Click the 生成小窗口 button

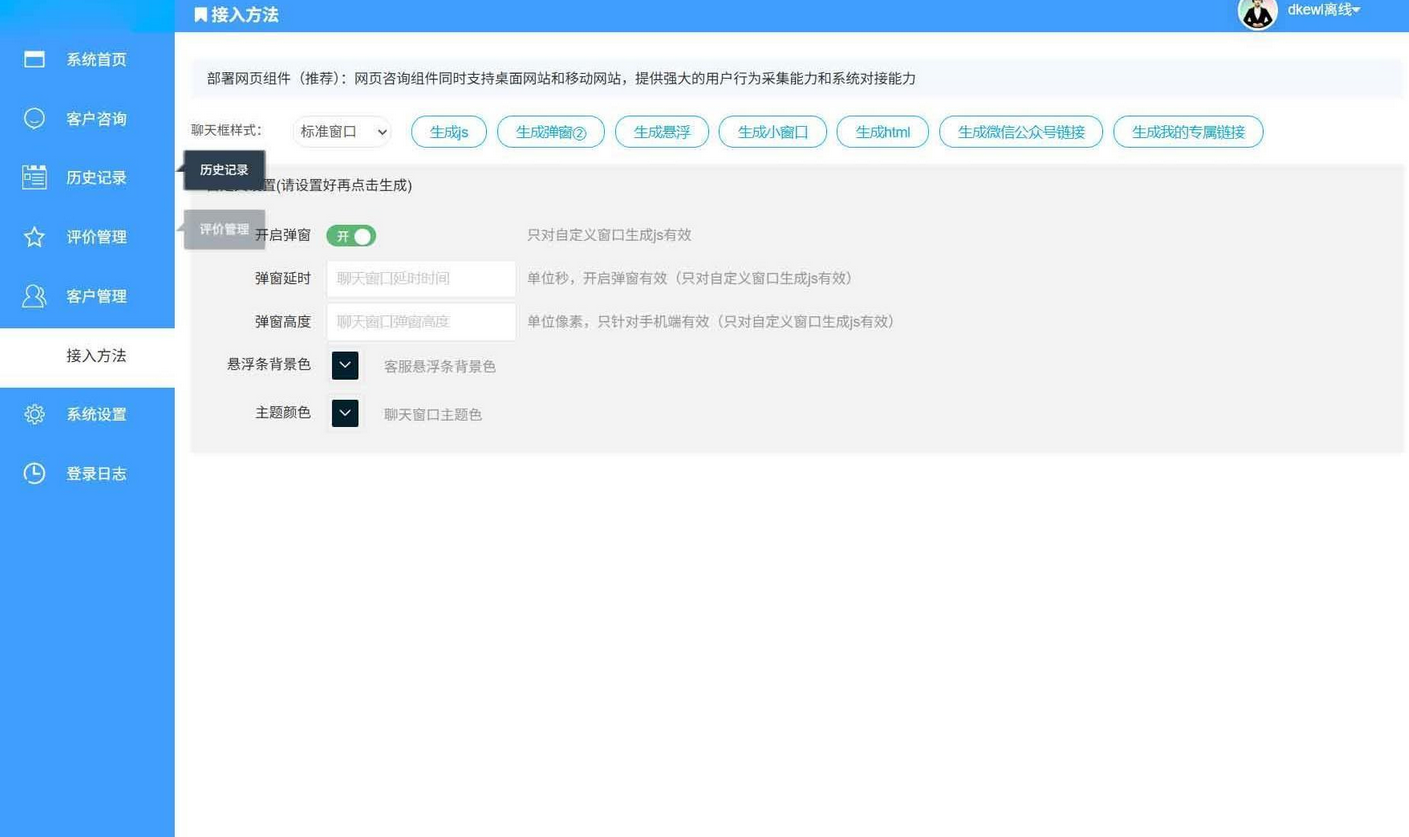[x=773, y=132]
